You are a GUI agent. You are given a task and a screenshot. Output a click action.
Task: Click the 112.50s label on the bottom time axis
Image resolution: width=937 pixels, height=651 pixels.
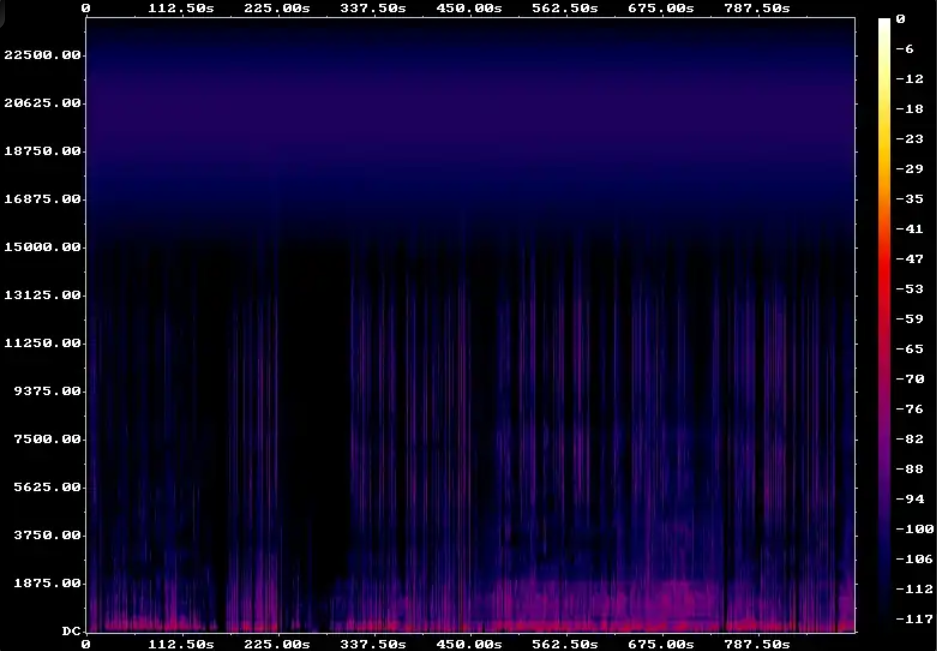[181, 644]
